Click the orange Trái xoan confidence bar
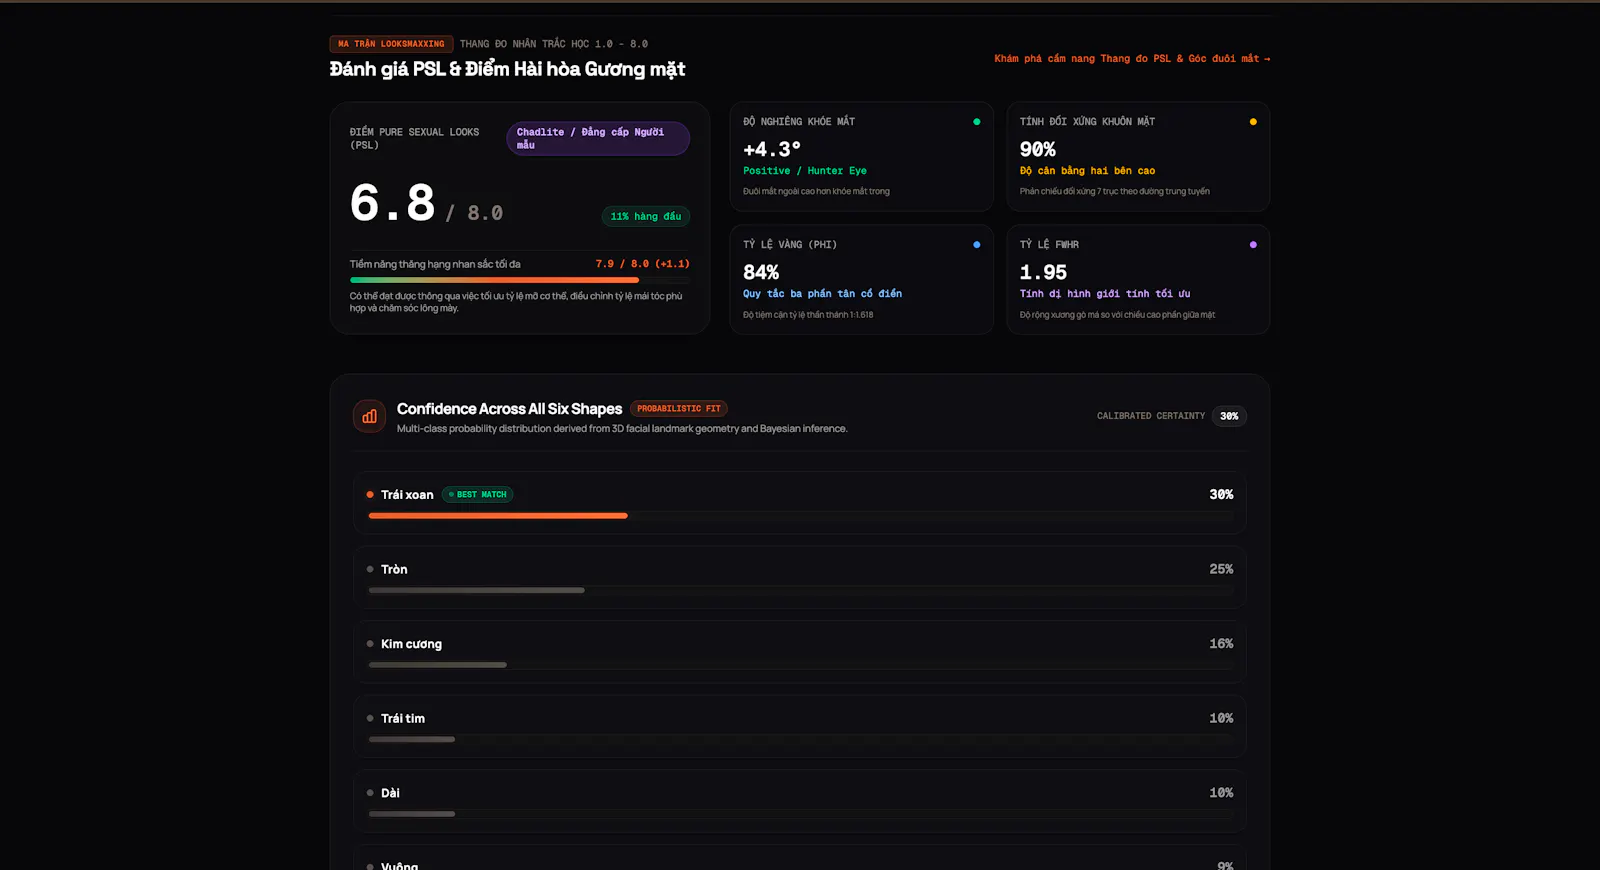 coord(498,516)
